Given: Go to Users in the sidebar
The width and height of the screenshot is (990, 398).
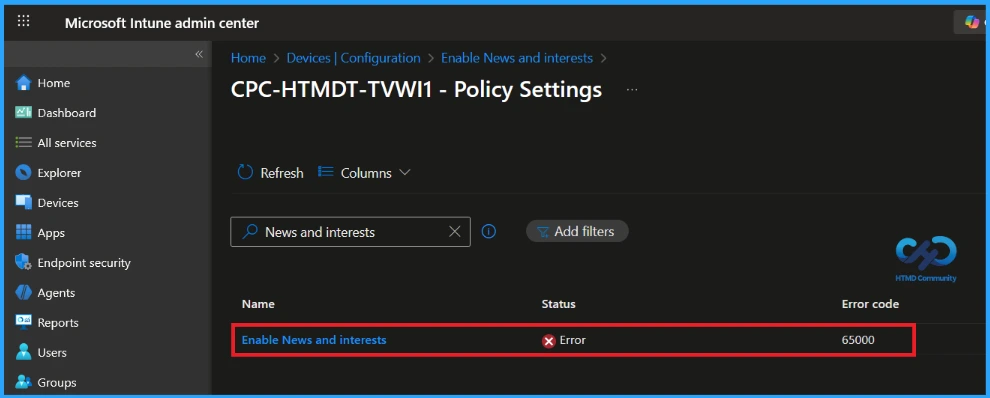Looking at the screenshot, I should coord(52,353).
